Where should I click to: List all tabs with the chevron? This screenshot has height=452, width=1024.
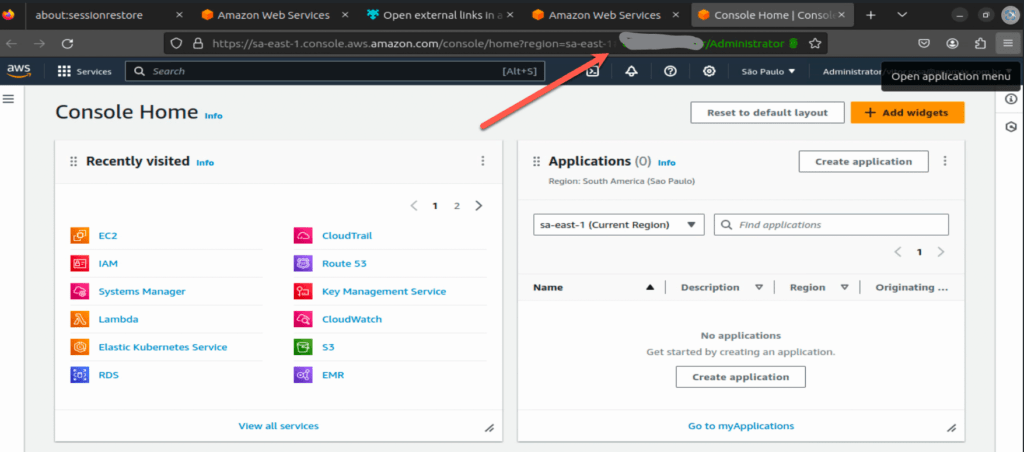coord(902,14)
